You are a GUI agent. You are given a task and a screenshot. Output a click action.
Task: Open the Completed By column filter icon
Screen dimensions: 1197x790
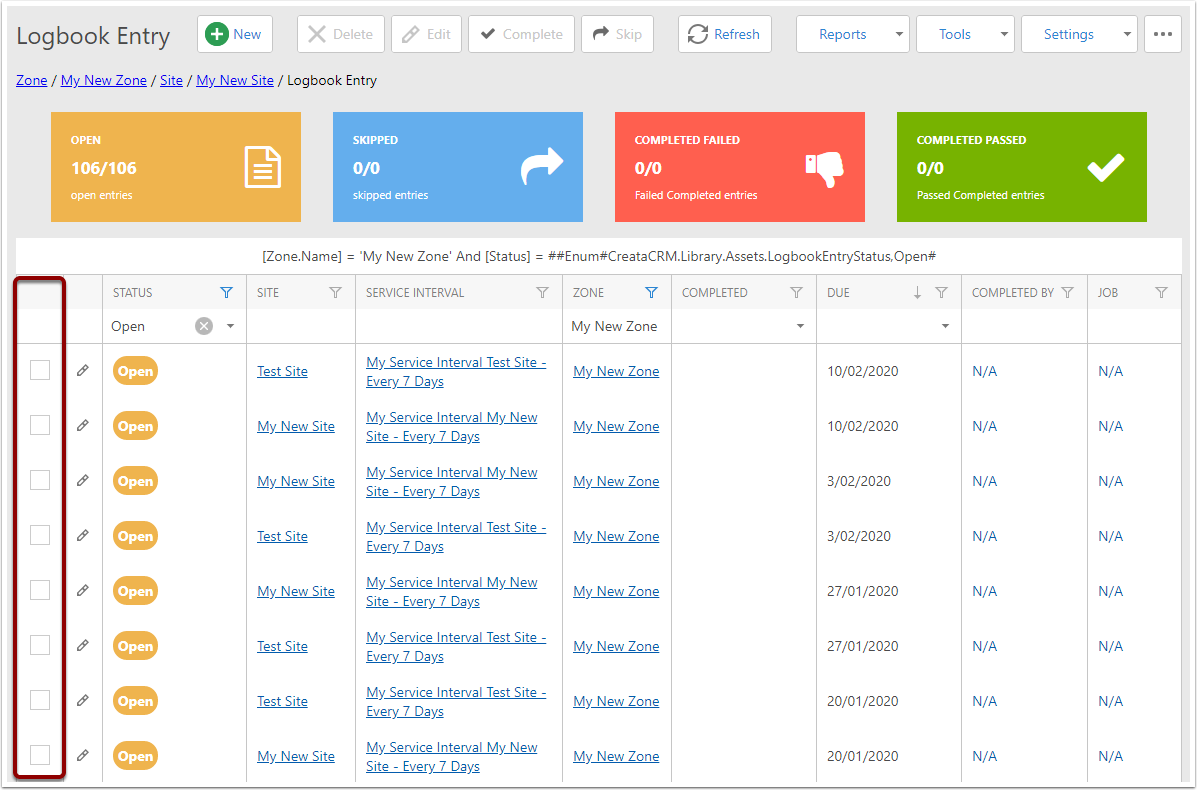point(1067,292)
